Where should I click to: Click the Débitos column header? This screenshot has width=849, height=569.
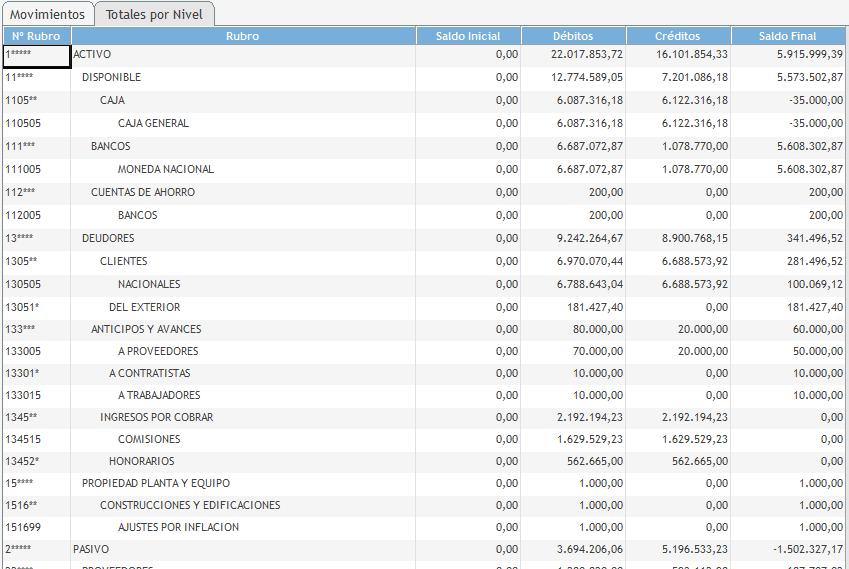click(x=573, y=36)
